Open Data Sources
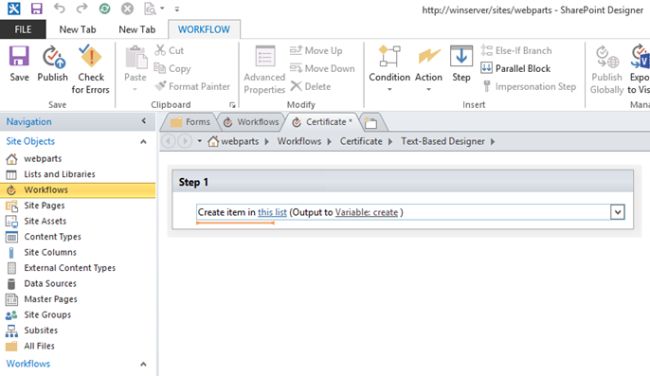The height and width of the screenshot is (376, 650). (x=41, y=284)
